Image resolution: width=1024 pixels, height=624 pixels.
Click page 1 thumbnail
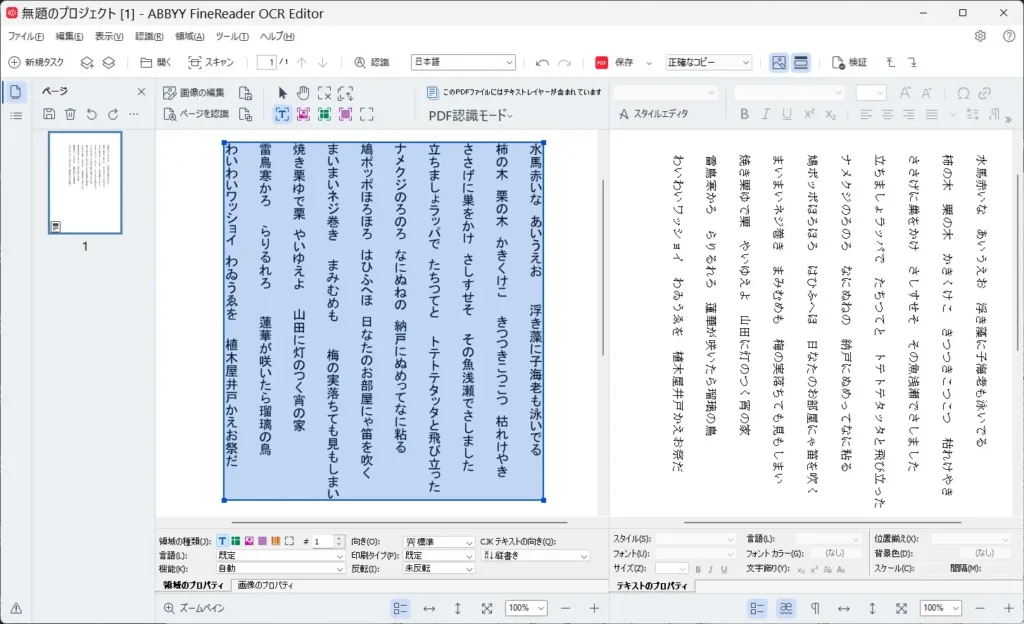click(85, 183)
